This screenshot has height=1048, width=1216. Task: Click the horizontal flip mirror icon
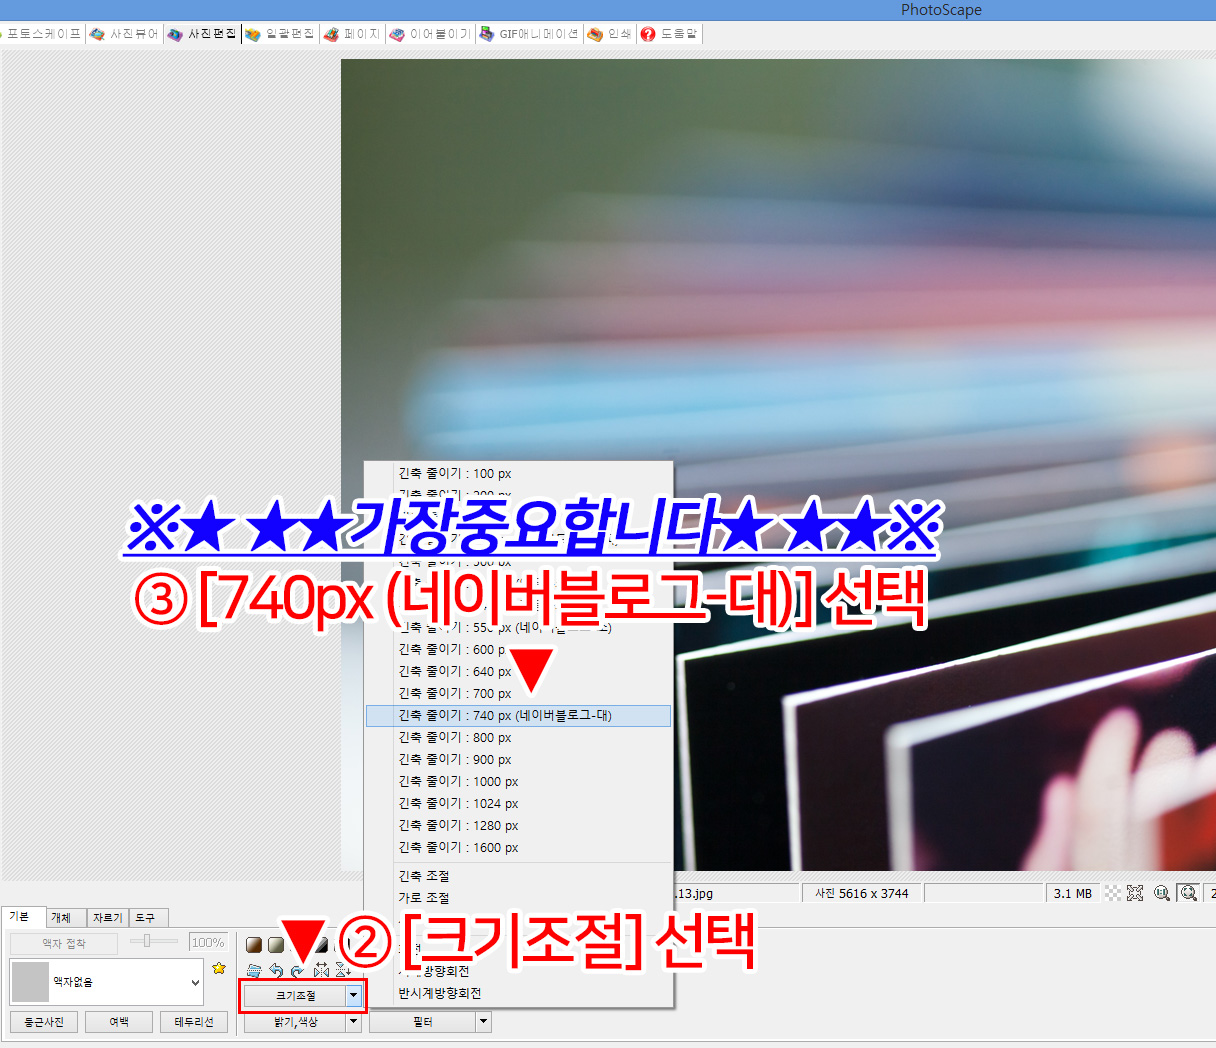coord(321,970)
